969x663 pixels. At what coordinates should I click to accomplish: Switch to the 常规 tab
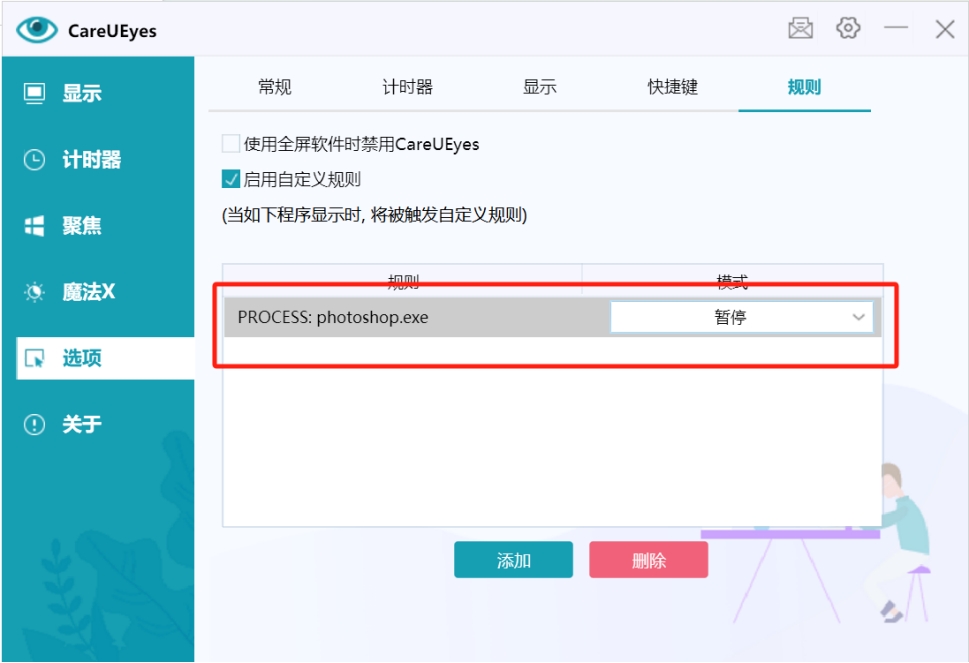coord(274,87)
